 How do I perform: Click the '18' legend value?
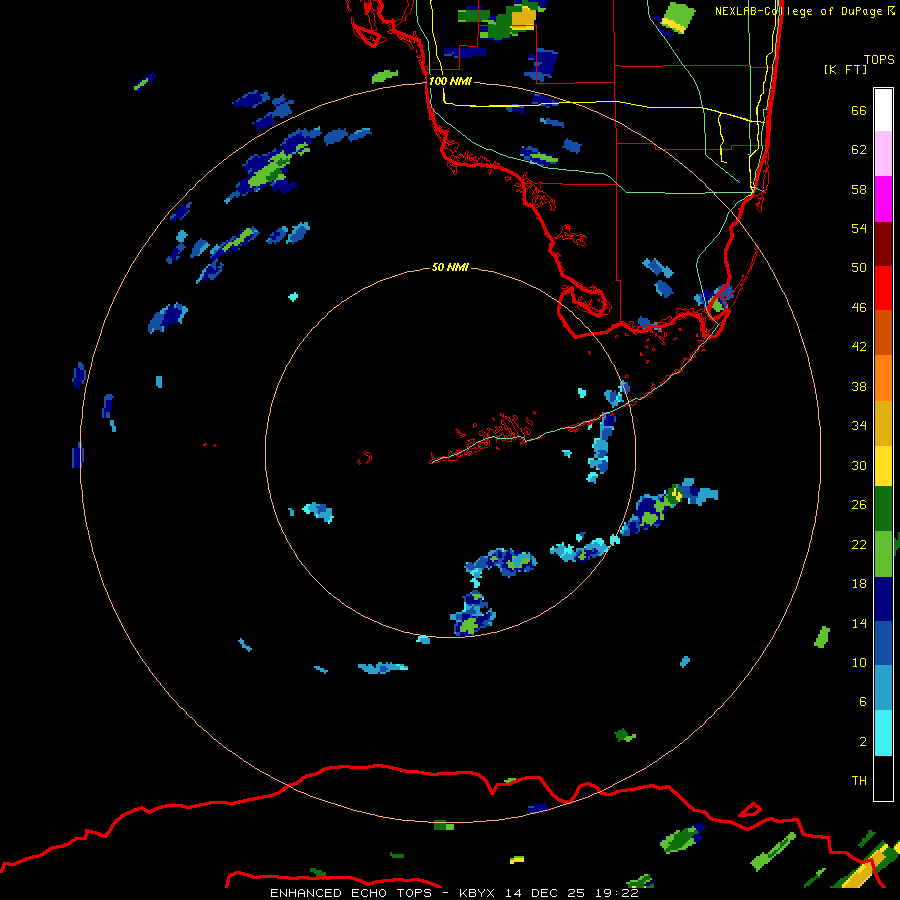(x=859, y=584)
